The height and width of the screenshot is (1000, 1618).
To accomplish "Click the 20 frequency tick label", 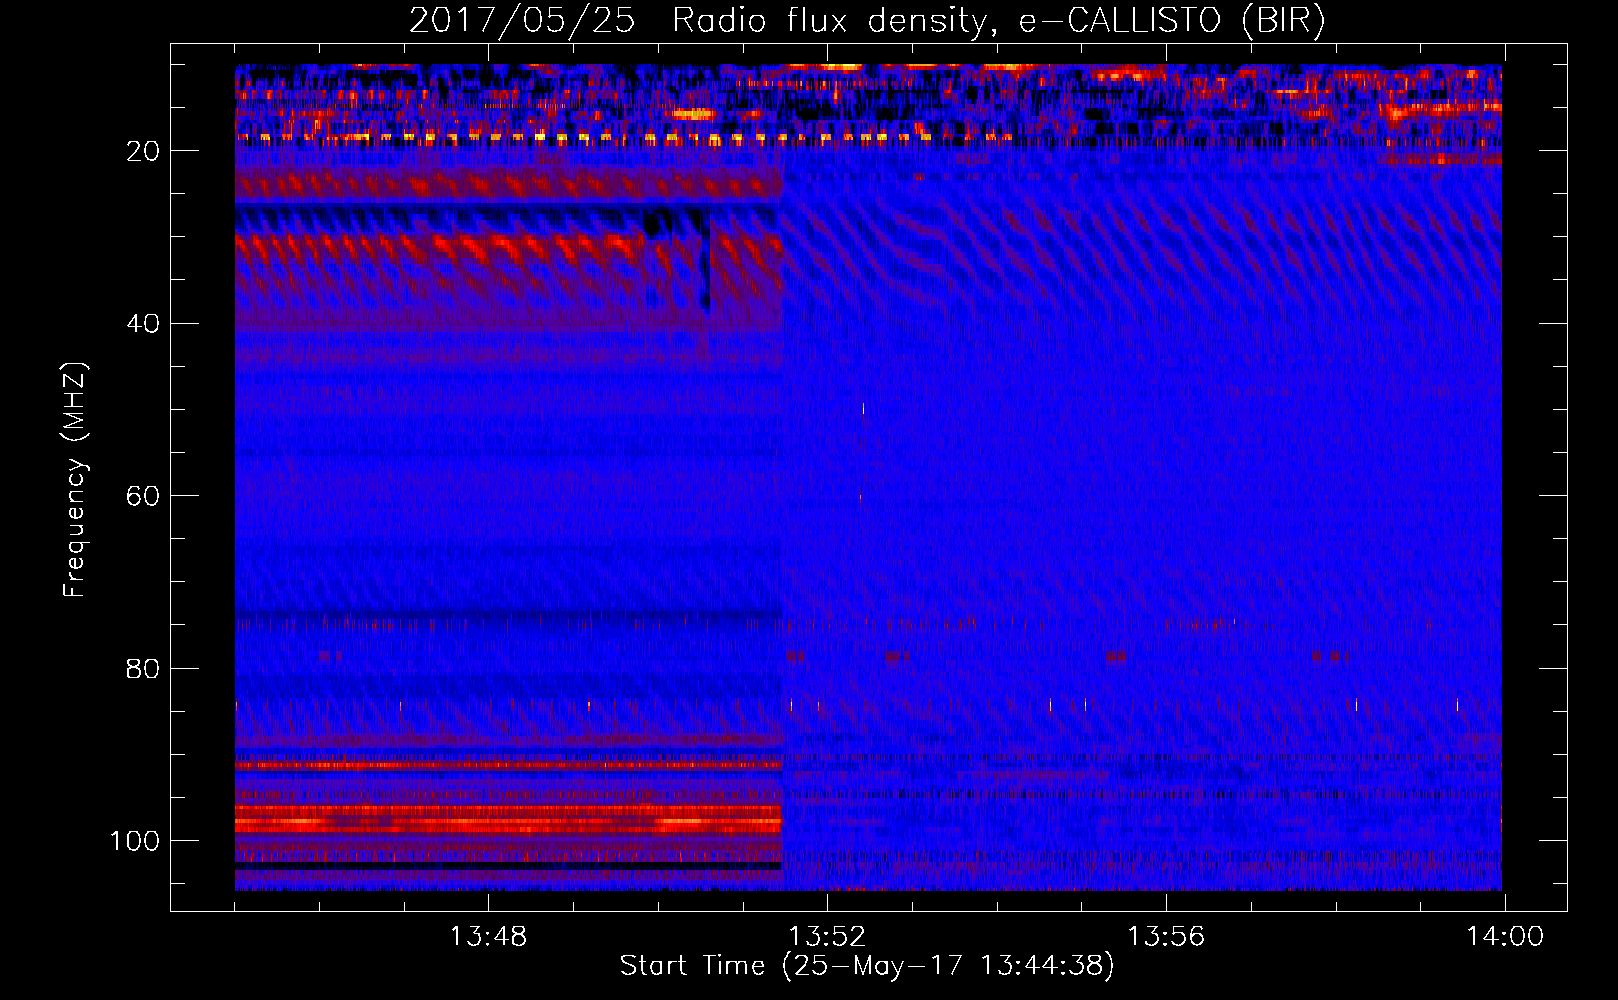I will tap(144, 151).
